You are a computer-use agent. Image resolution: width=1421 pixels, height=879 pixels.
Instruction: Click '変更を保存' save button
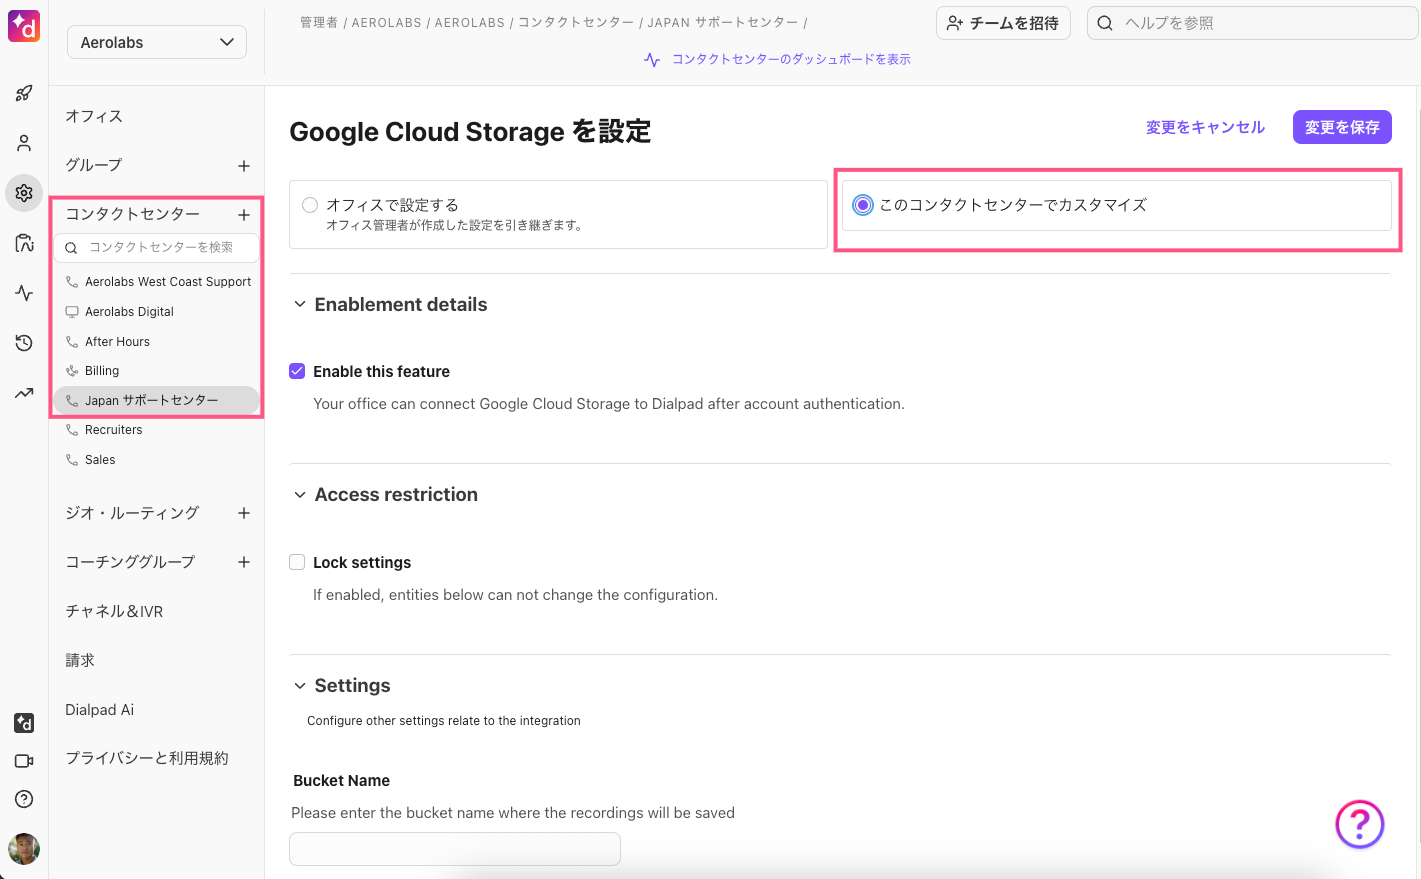pyautogui.click(x=1342, y=127)
